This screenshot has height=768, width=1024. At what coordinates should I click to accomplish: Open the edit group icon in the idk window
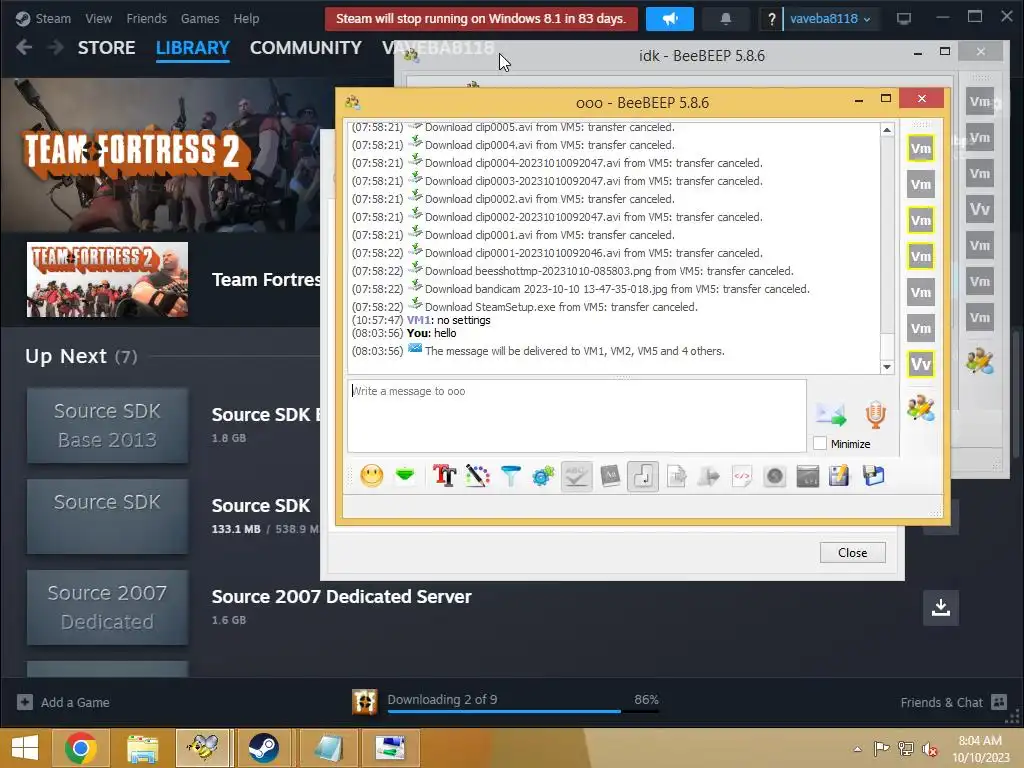click(x=980, y=361)
